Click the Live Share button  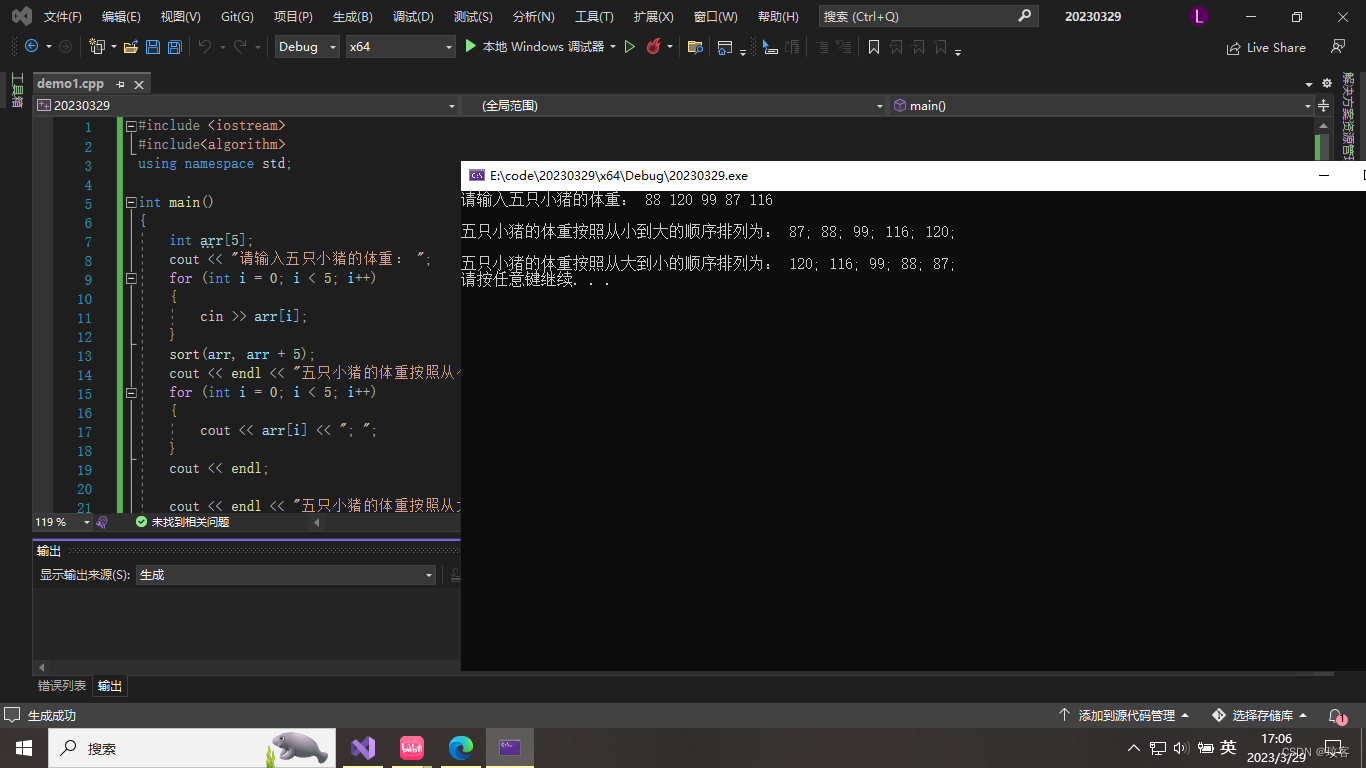click(1266, 47)
